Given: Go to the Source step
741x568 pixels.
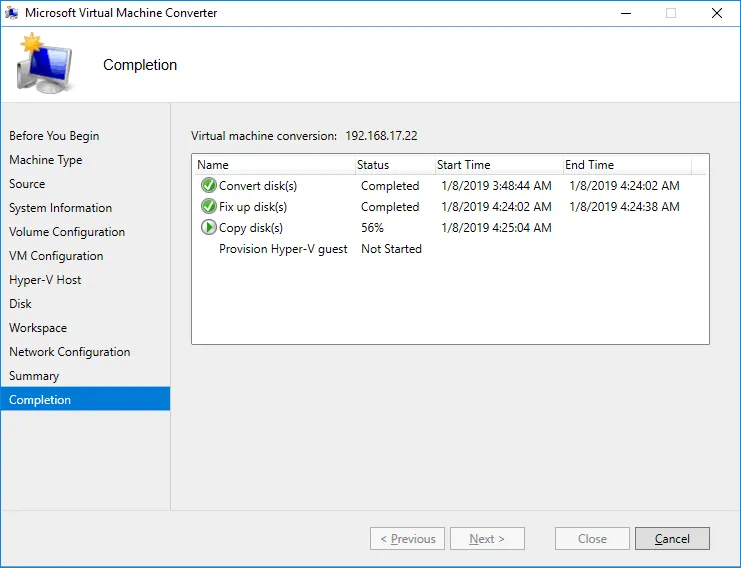Looking at the screenshot, I should [27, 184].
